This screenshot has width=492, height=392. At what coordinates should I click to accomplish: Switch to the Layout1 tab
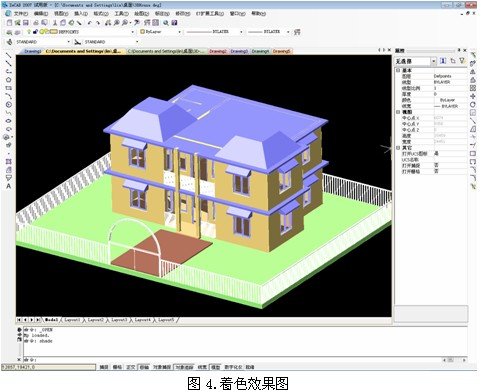pos(72,320)
